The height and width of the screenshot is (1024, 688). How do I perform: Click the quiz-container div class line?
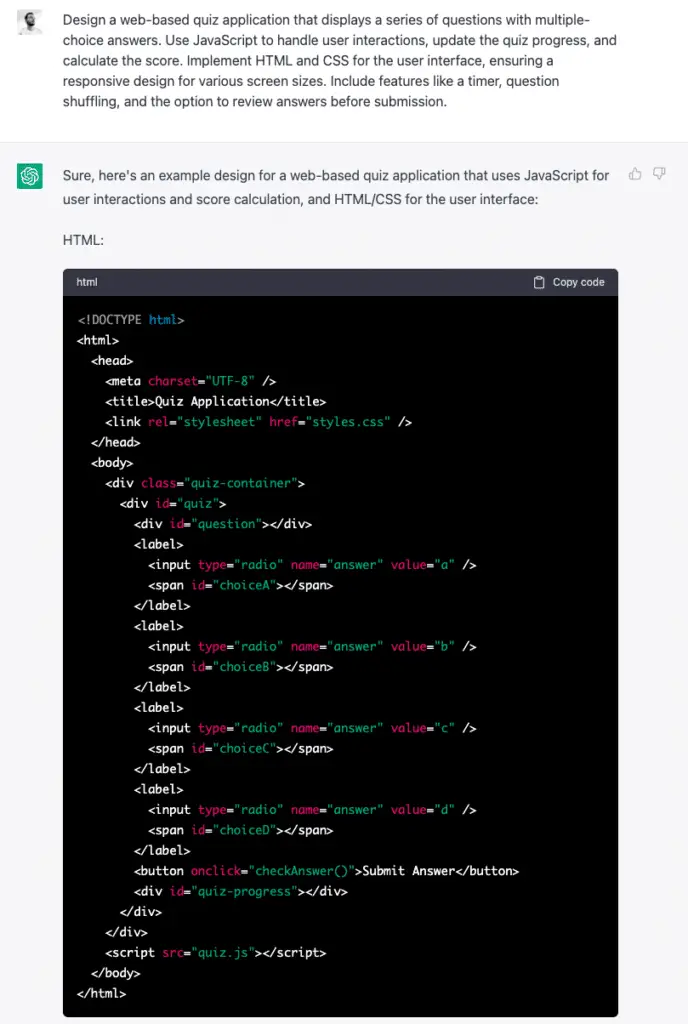coord(205,483)
